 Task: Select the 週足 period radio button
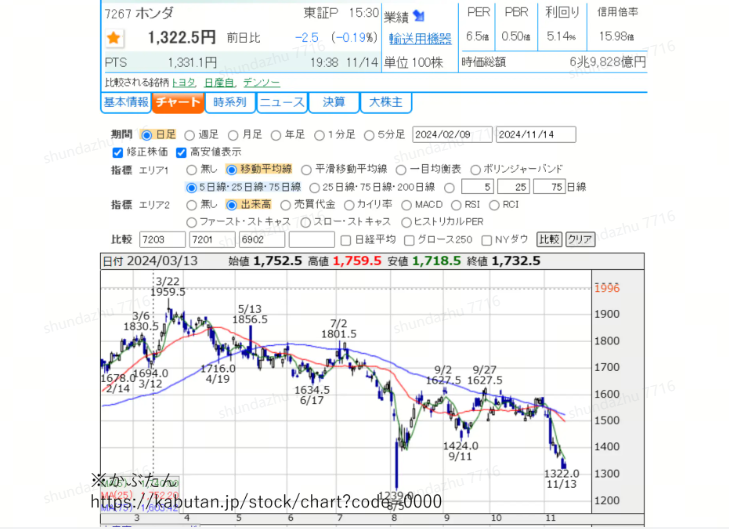tap(189, 135)
